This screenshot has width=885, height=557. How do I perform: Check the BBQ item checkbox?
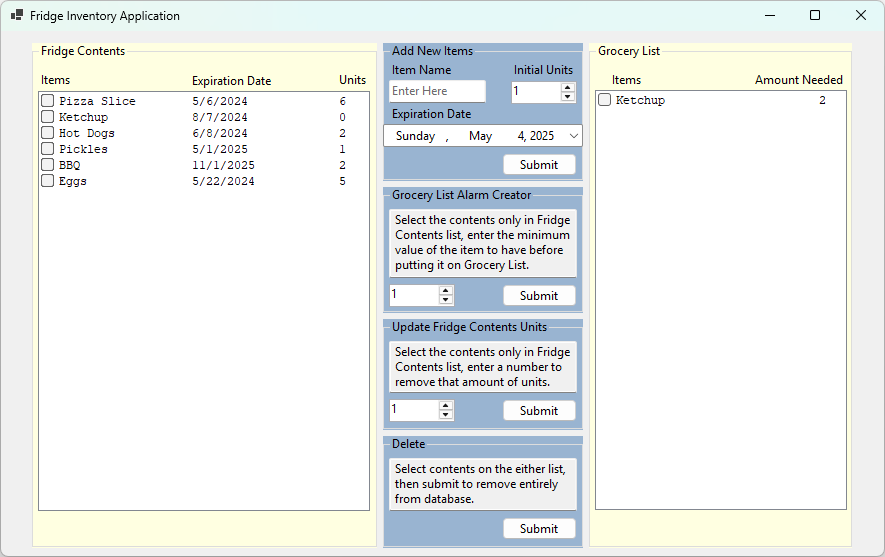point(47,164)
